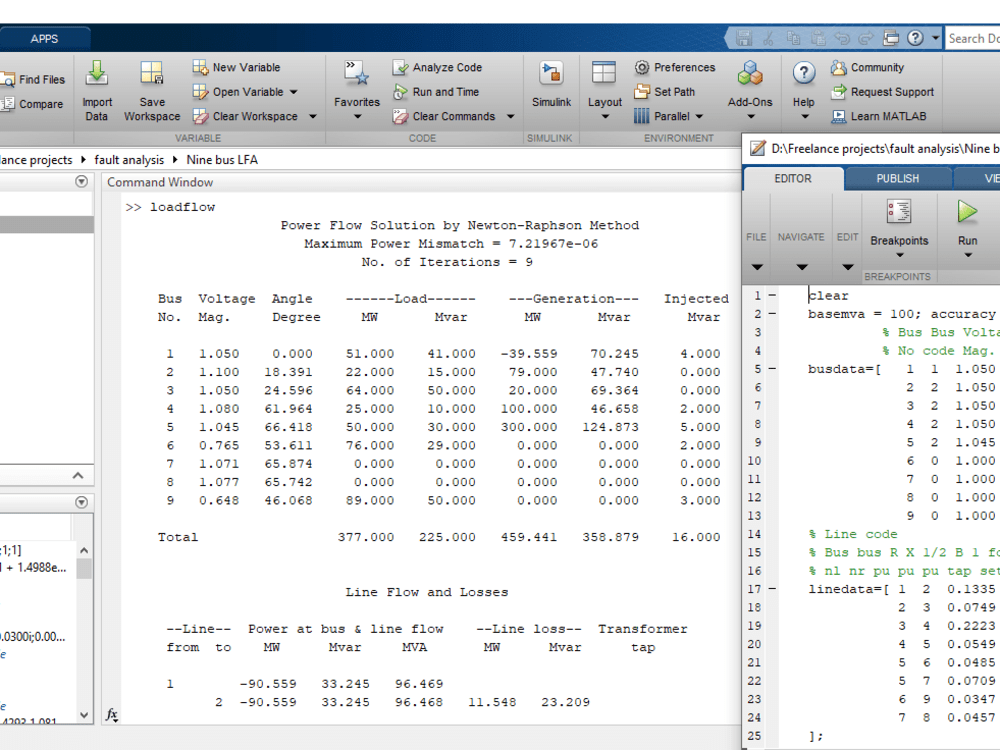Open the Layout icon
The width and height of the screenshot is (1000, 750).
point(603,73)
